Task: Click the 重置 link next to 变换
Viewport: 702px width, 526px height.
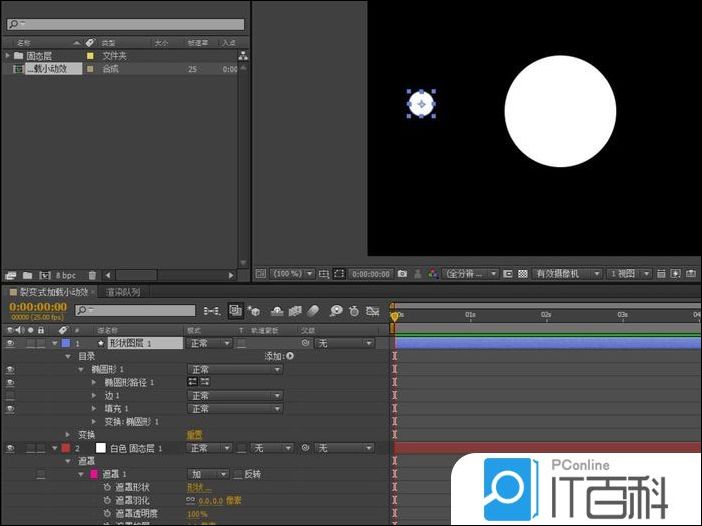Action: point(196,435)
